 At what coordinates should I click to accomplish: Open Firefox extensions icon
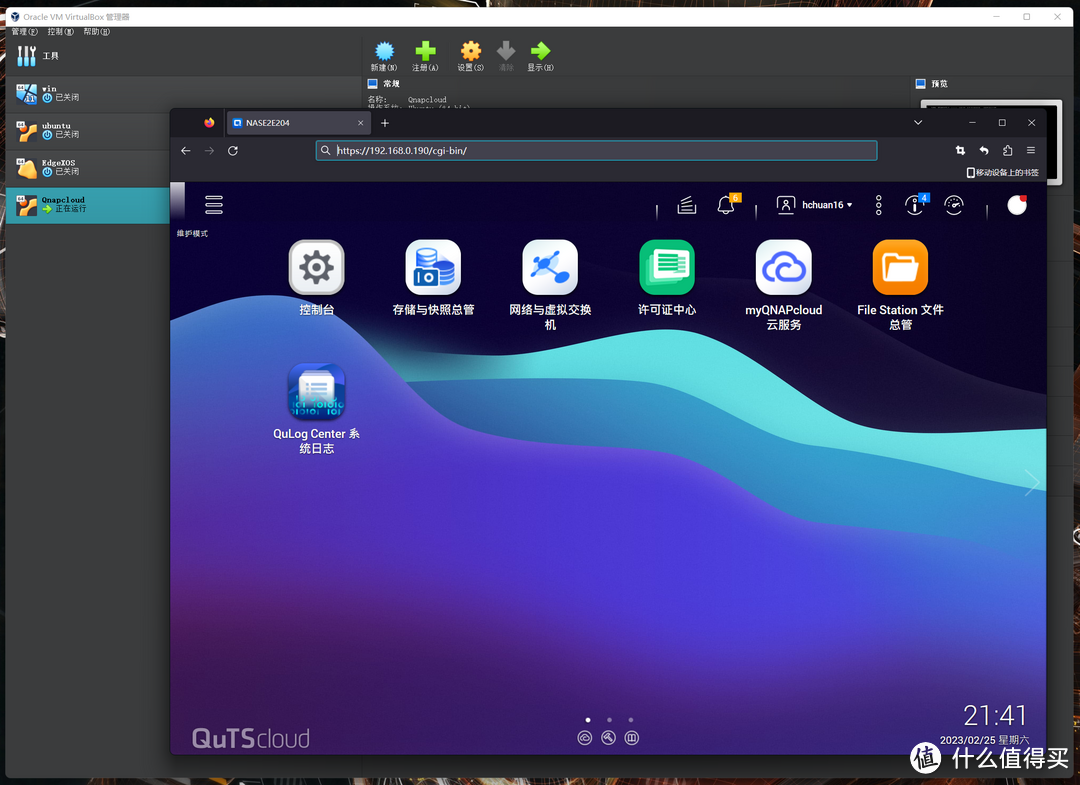tap(1008, 150)
